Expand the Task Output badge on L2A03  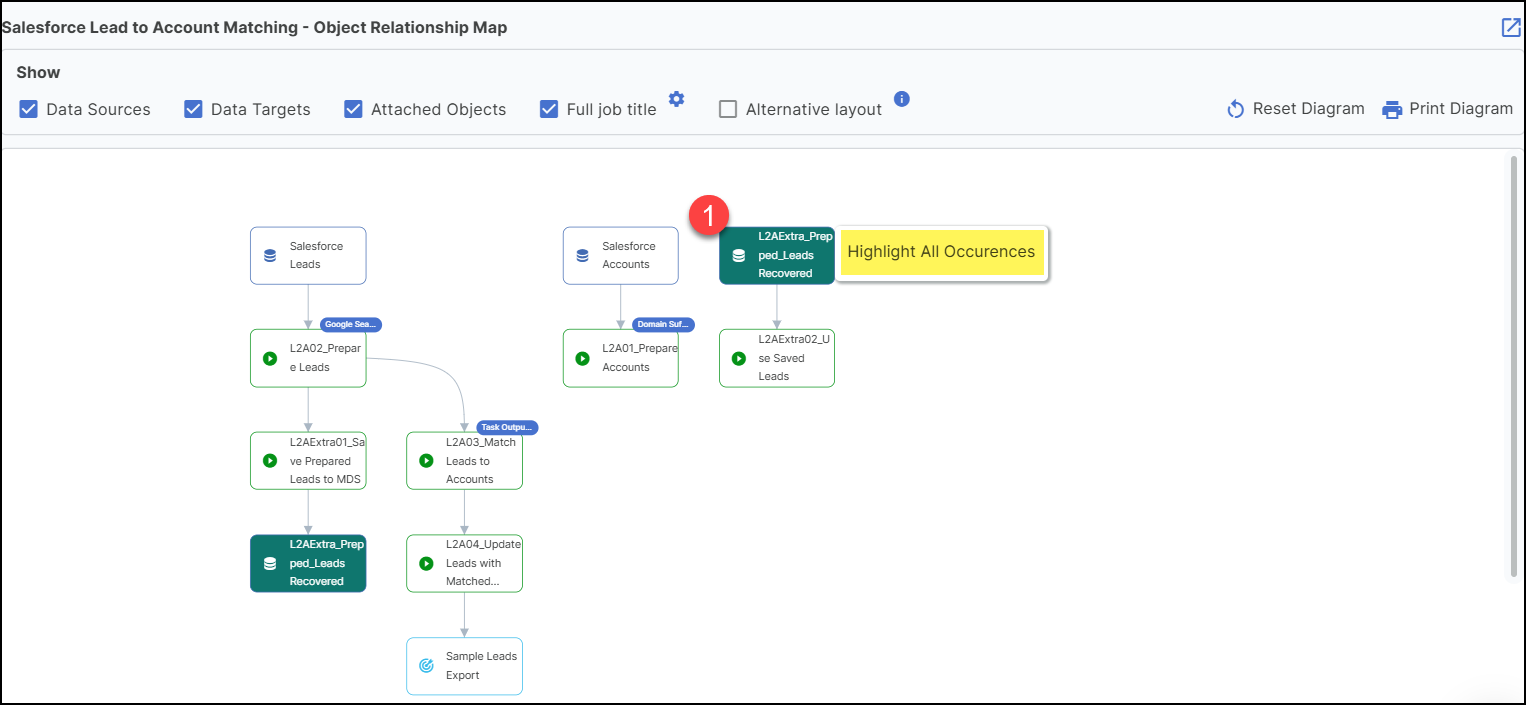(507, 427)
